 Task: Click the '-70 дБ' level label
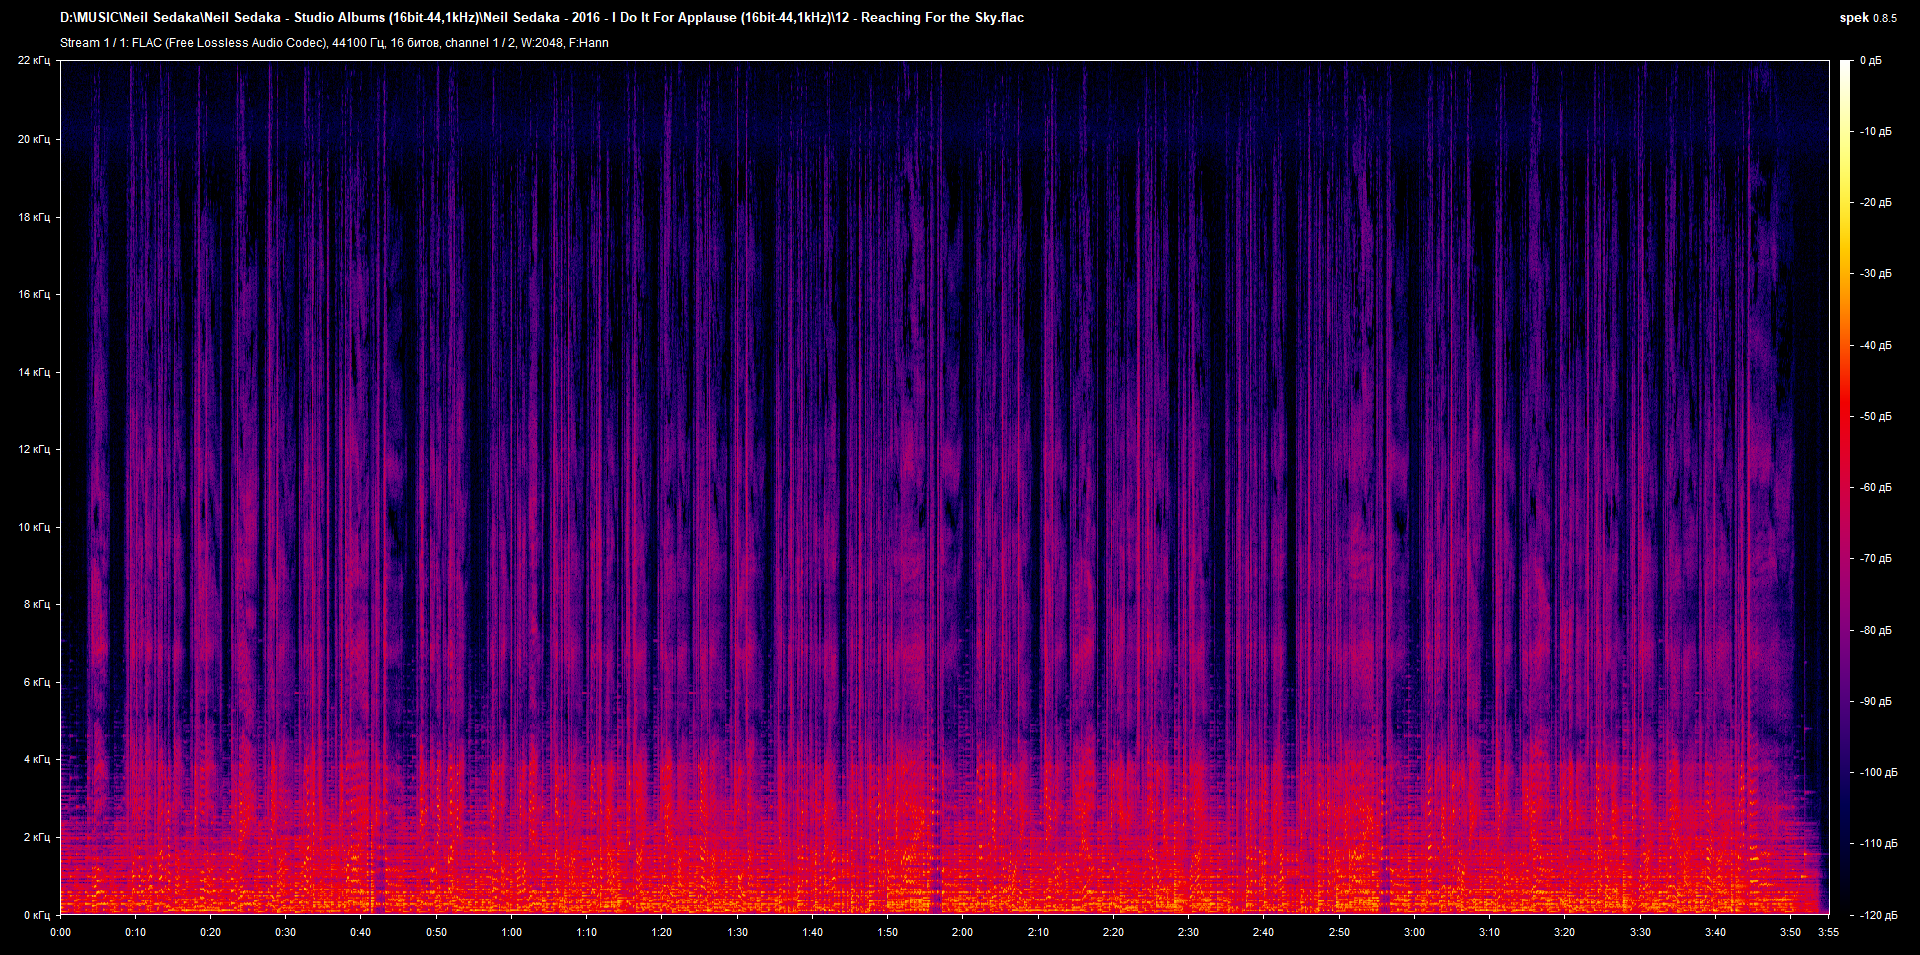tap(1875, 558)
